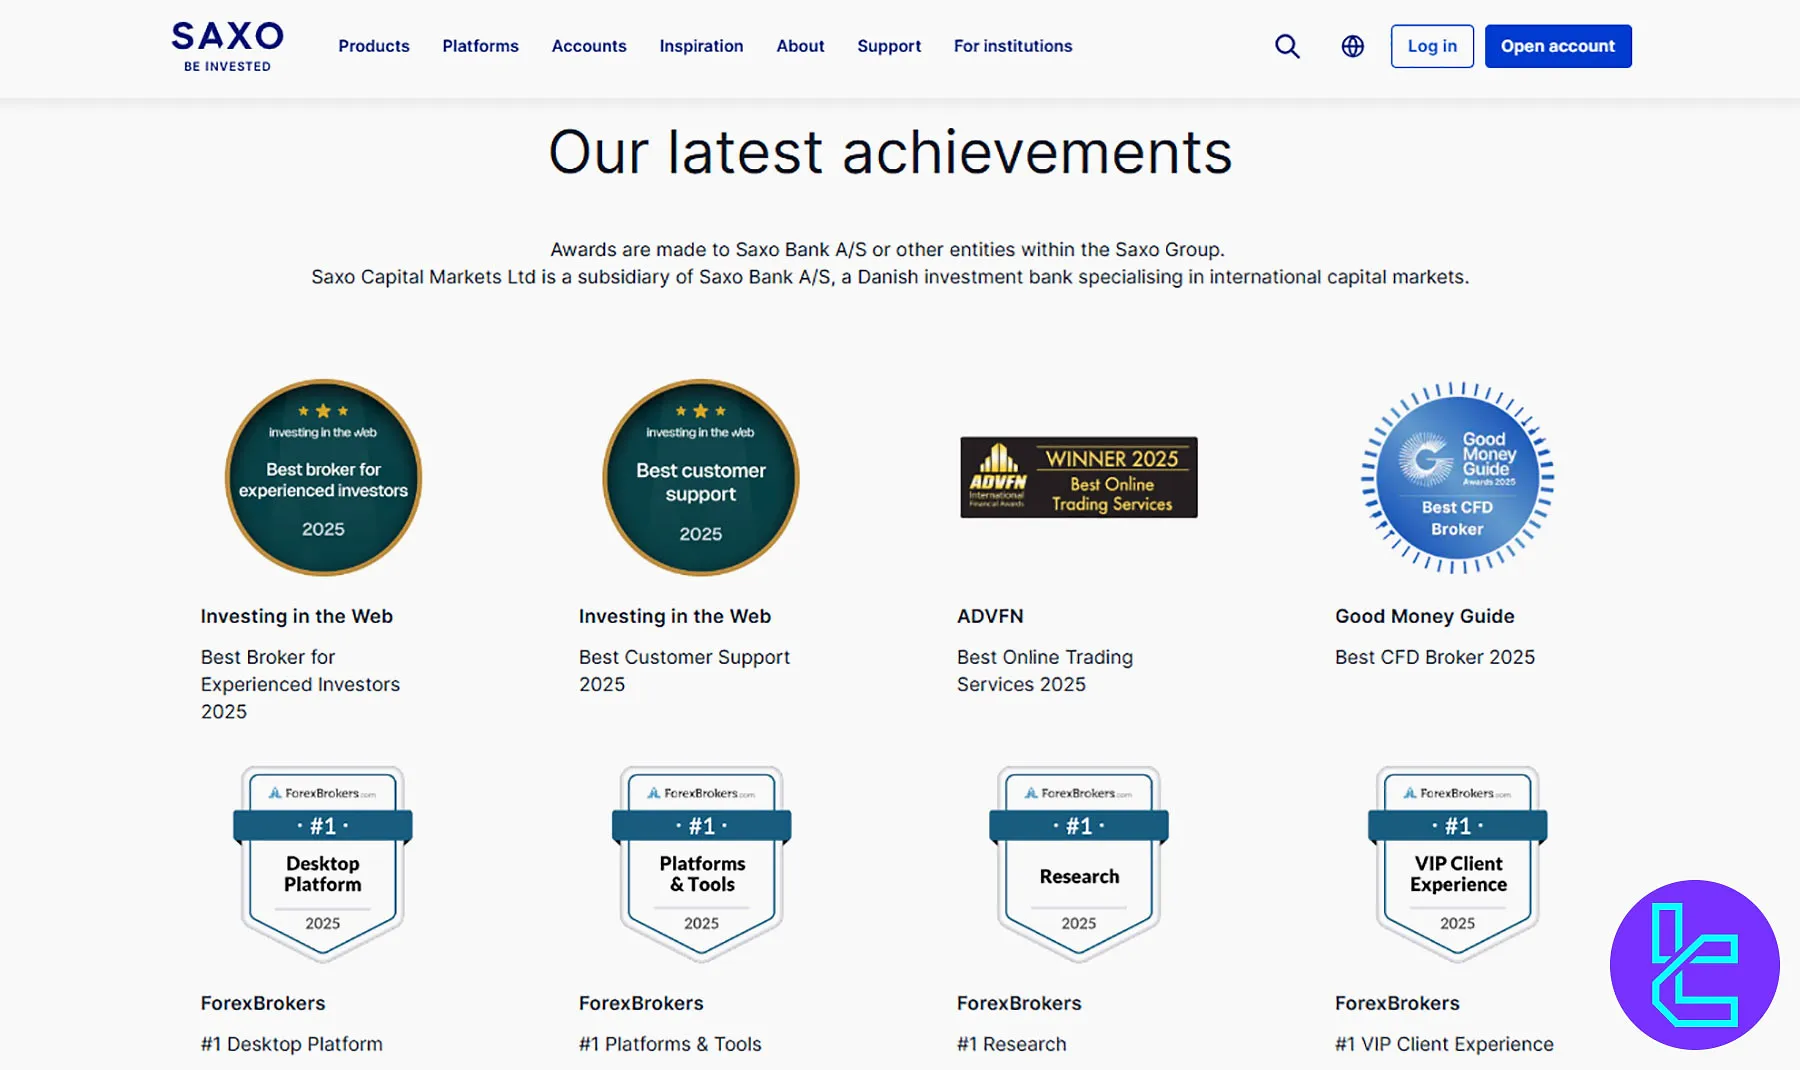This screenshot has width=1800, height=1070.
Task: Go to For institutions page
Action: (1013, 46)
